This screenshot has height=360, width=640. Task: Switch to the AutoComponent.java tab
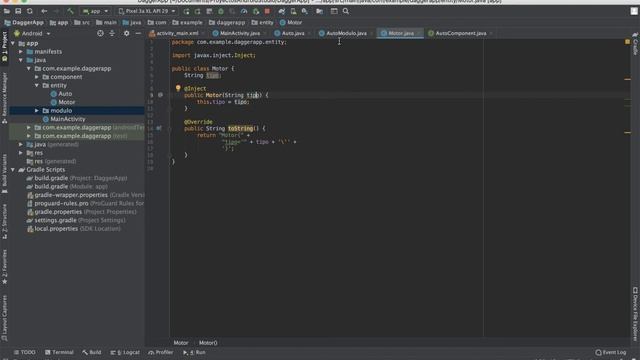tap(461, 33)
